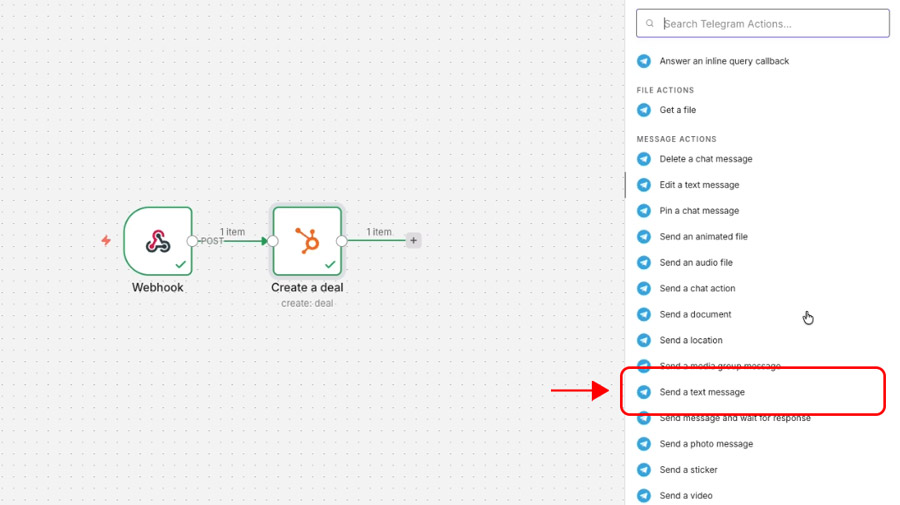The height and width of the screenshot is (505, 900).
Task: Click the plus button after Create a deal
Action: click(x=413, y=241)
